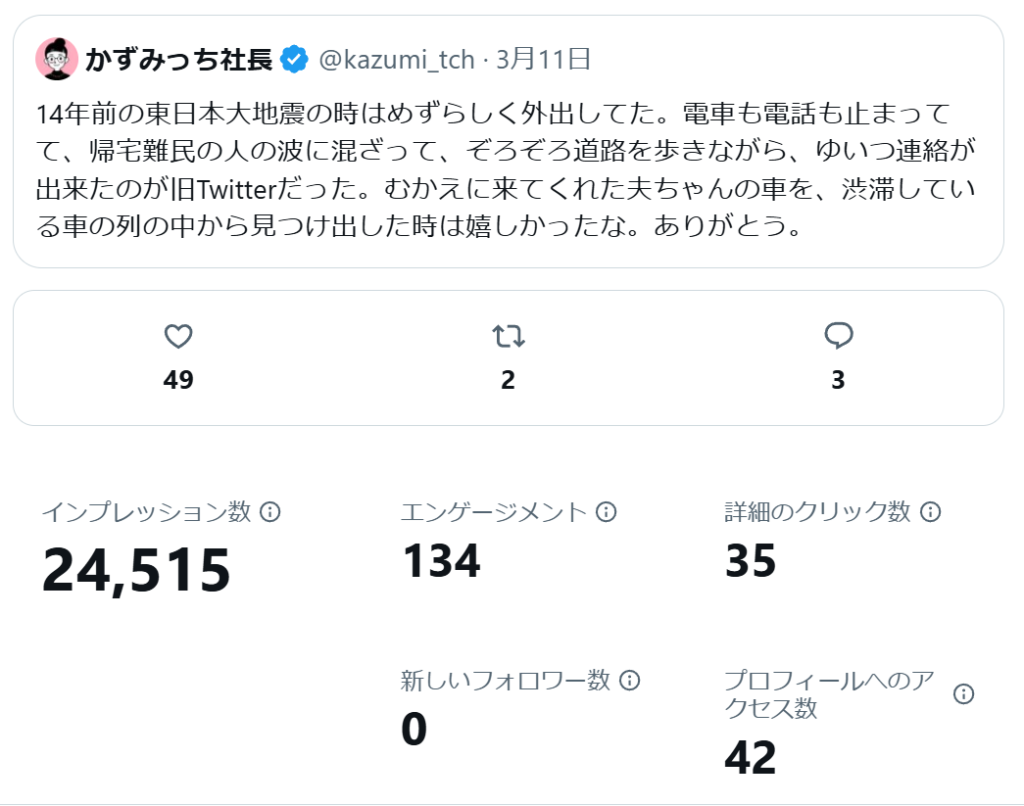Click the retweet count 2

(x=508, y=380)
